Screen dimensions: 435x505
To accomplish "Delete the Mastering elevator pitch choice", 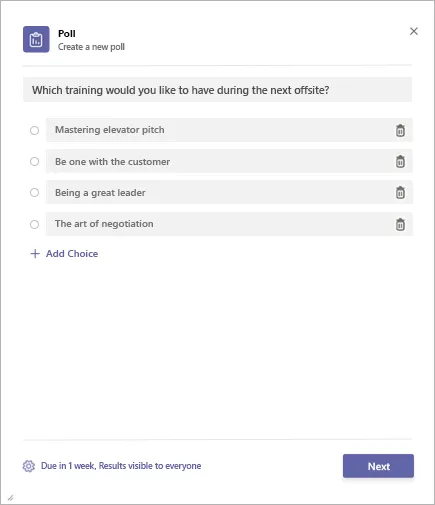I will [x=400, y=130].
